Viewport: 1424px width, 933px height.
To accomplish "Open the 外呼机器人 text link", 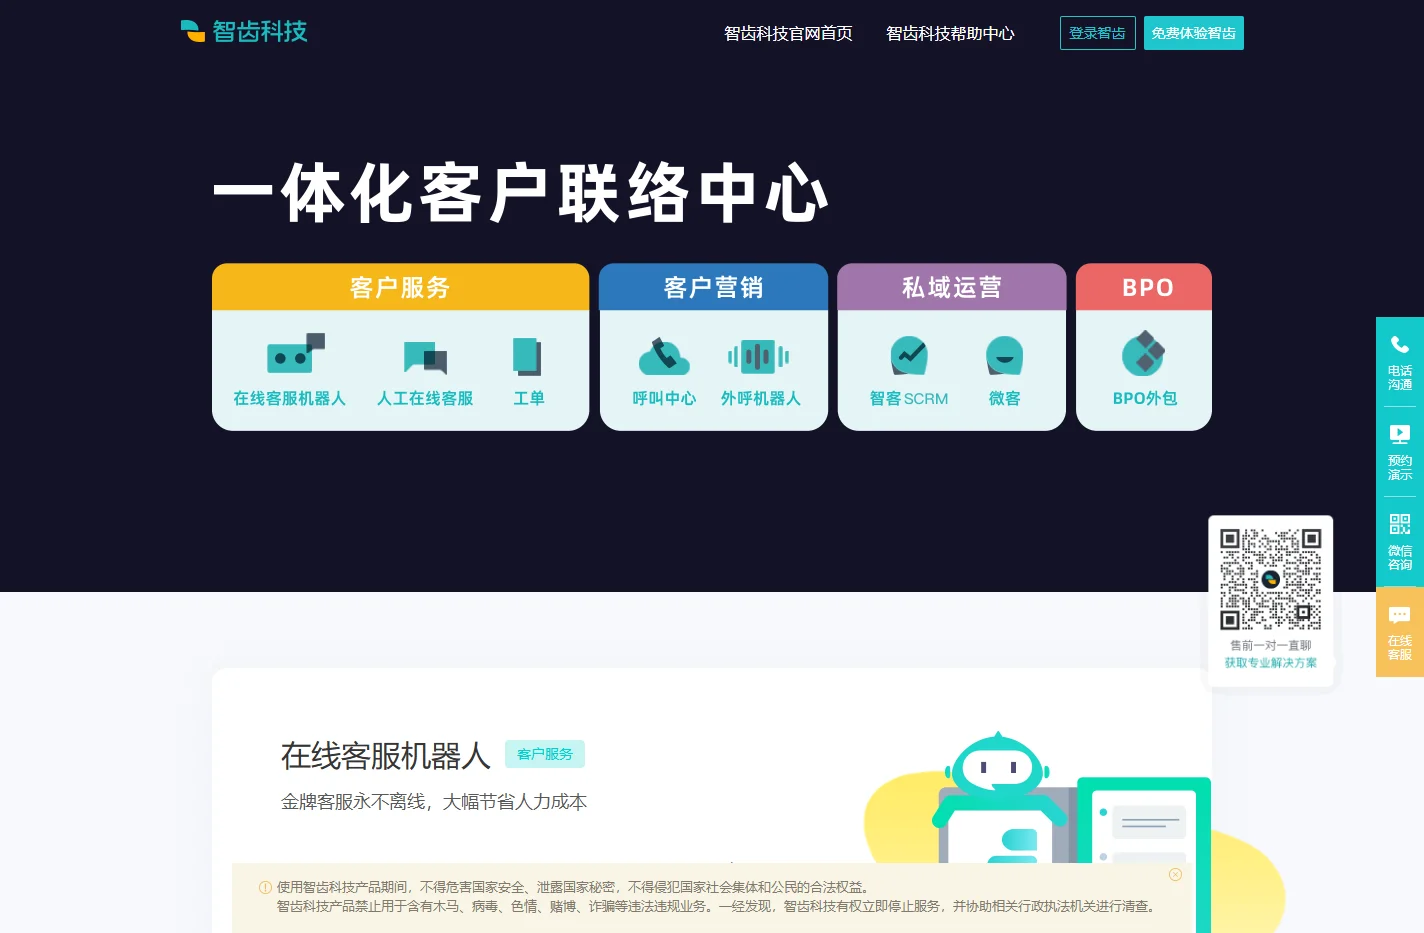I will pyautogui.click(x=761, y=398).
